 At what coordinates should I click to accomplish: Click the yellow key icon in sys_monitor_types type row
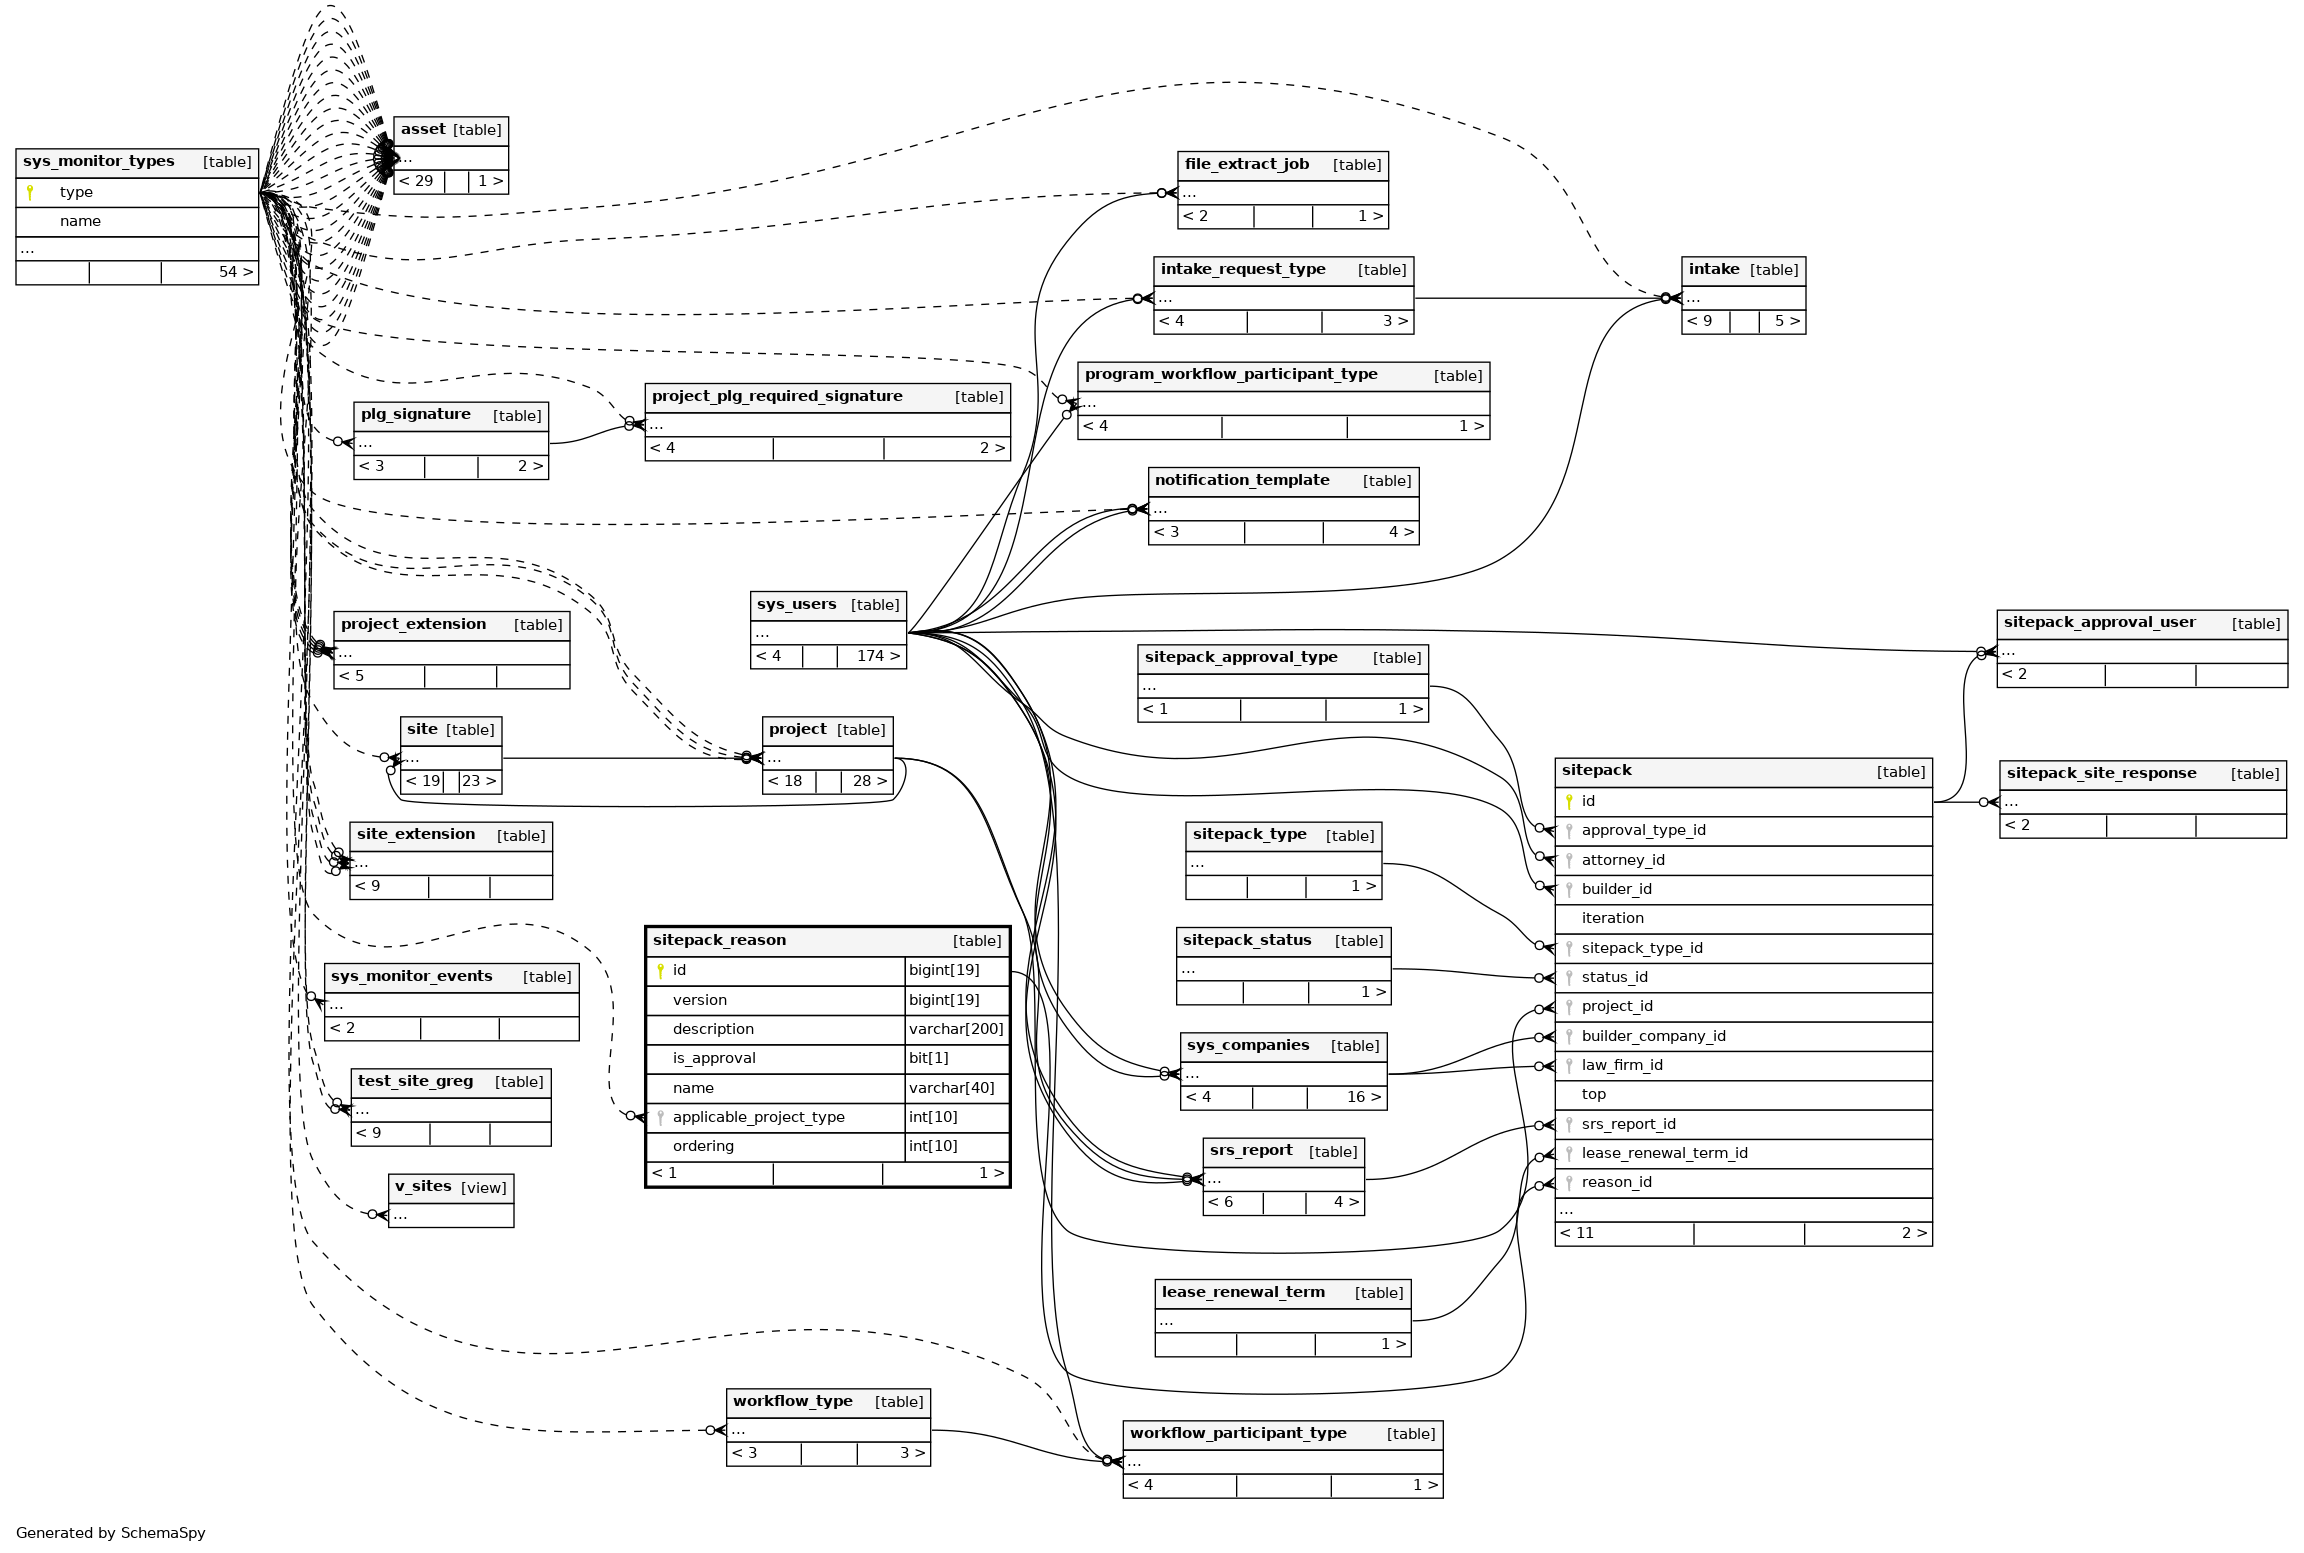coord(31,192)
